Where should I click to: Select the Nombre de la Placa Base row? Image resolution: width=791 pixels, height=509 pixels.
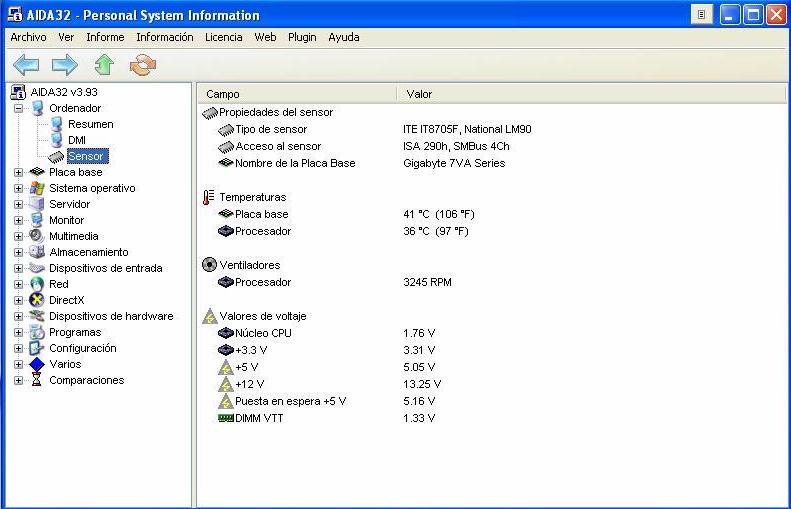tap(492, 163)
